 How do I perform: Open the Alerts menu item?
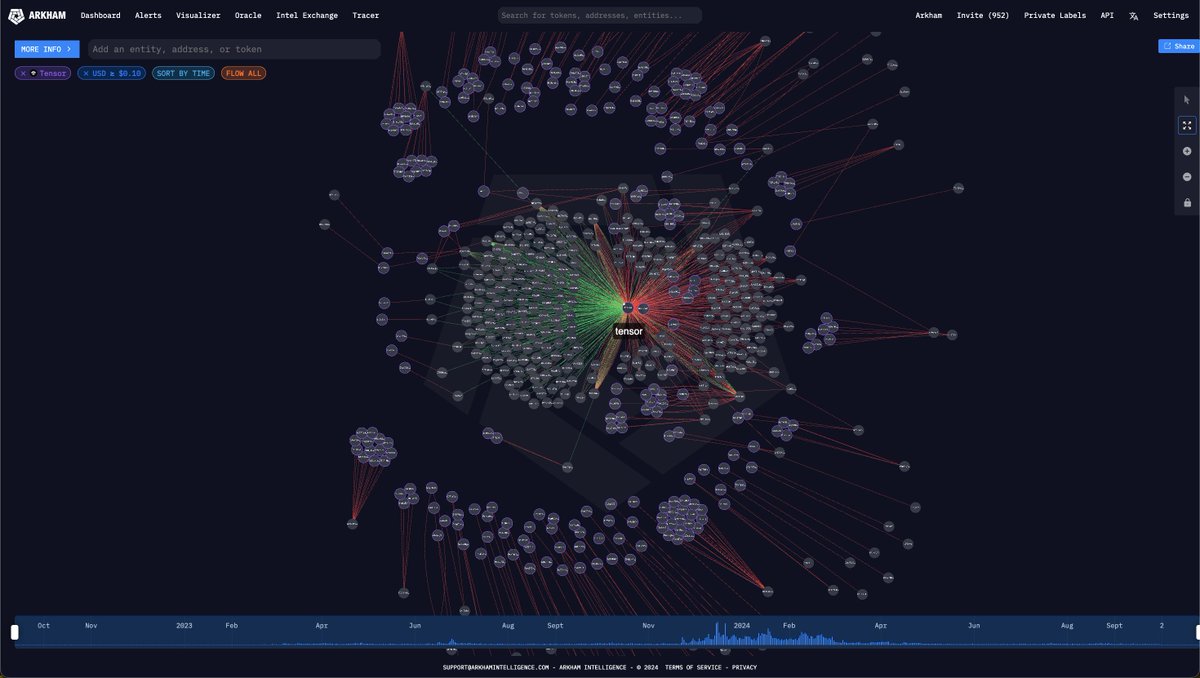pos(148,16)
